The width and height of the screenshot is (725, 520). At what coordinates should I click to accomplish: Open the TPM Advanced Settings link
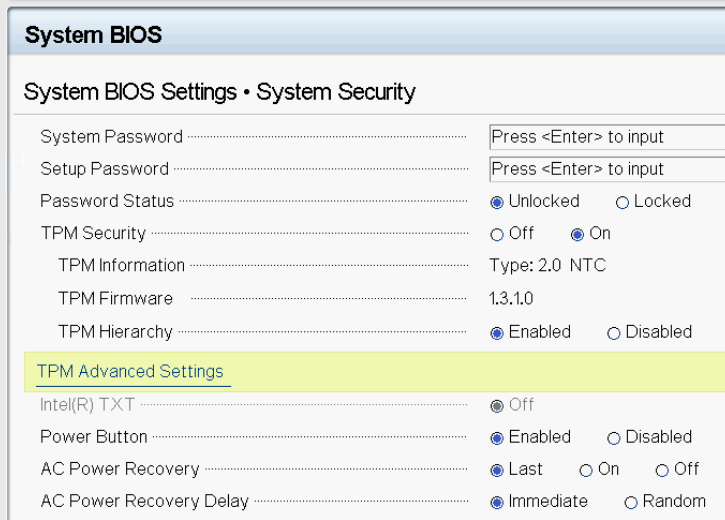[130, 371]
